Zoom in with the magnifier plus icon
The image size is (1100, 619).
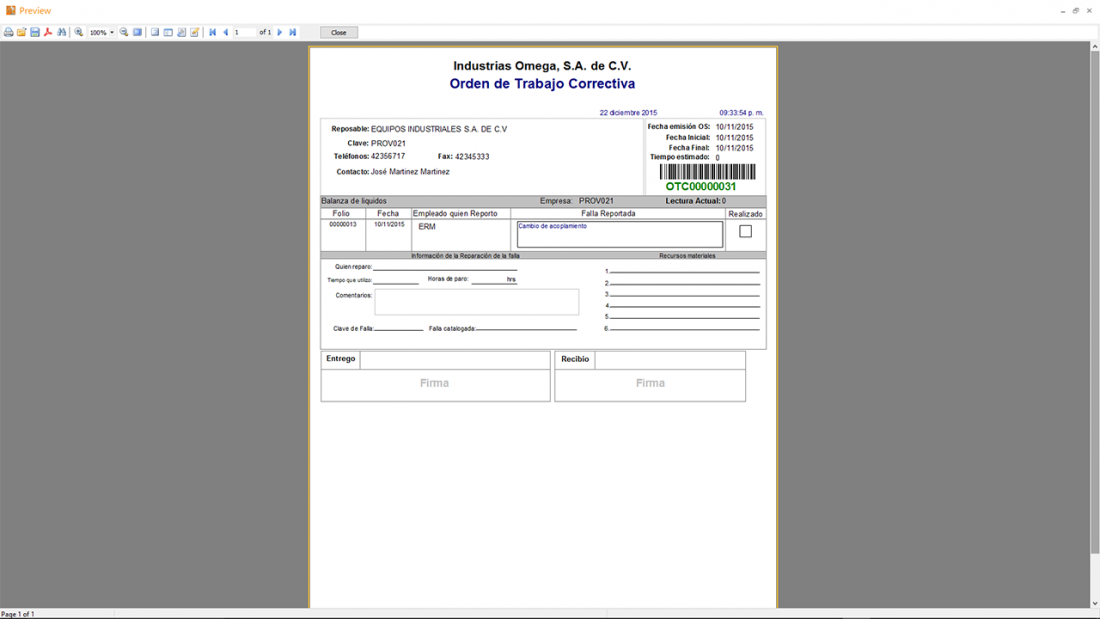click(x=79, y=33)
